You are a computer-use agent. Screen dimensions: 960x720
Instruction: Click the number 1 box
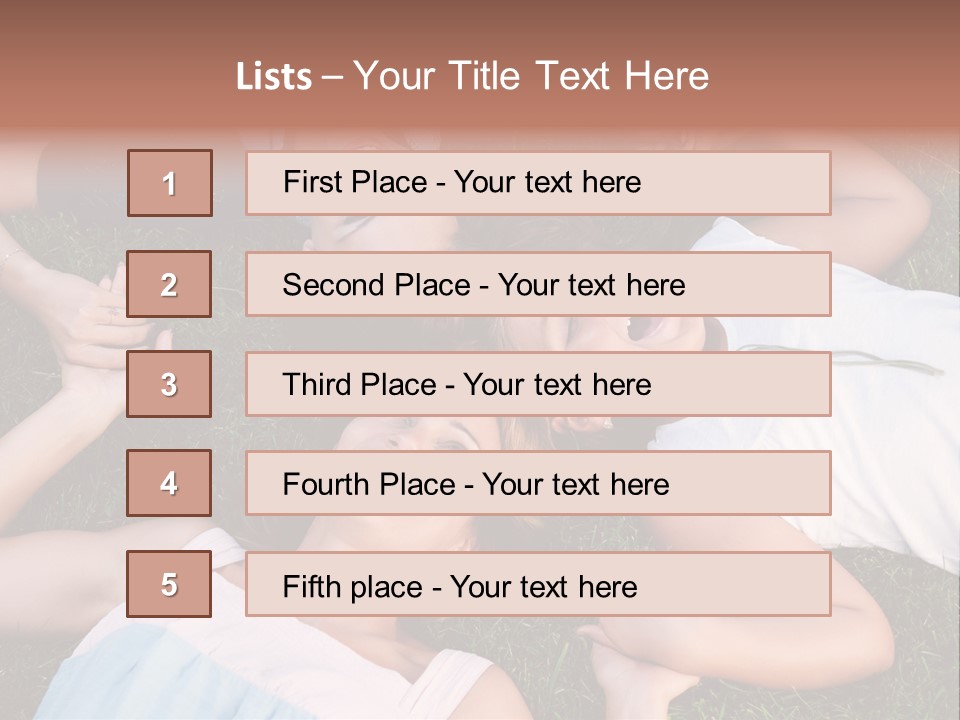click(170, 183)
